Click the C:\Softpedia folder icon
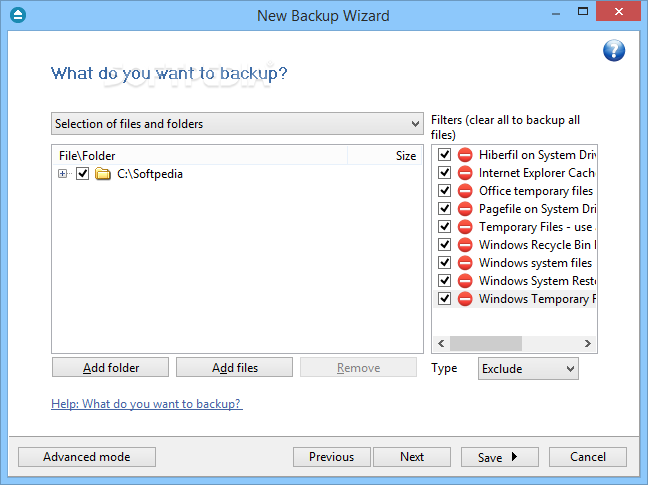This screenshot has height=485, width=648. tap(102, 174)
